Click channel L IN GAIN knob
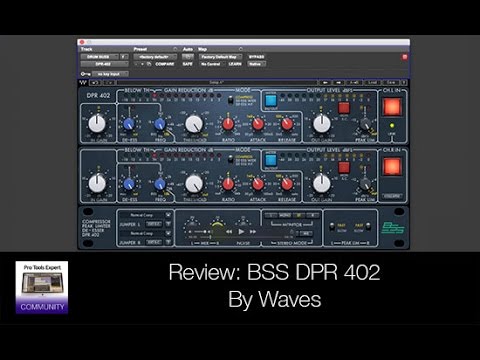 [x=97, y=123]
